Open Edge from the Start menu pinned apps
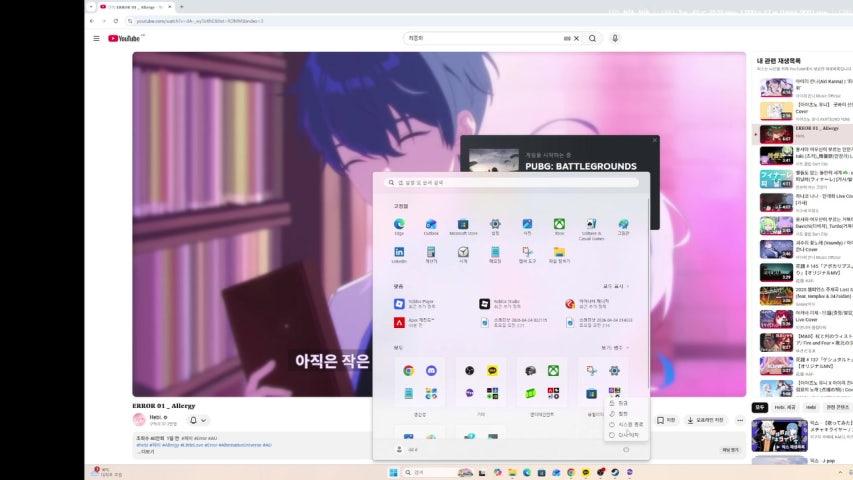 click(399, 225)
